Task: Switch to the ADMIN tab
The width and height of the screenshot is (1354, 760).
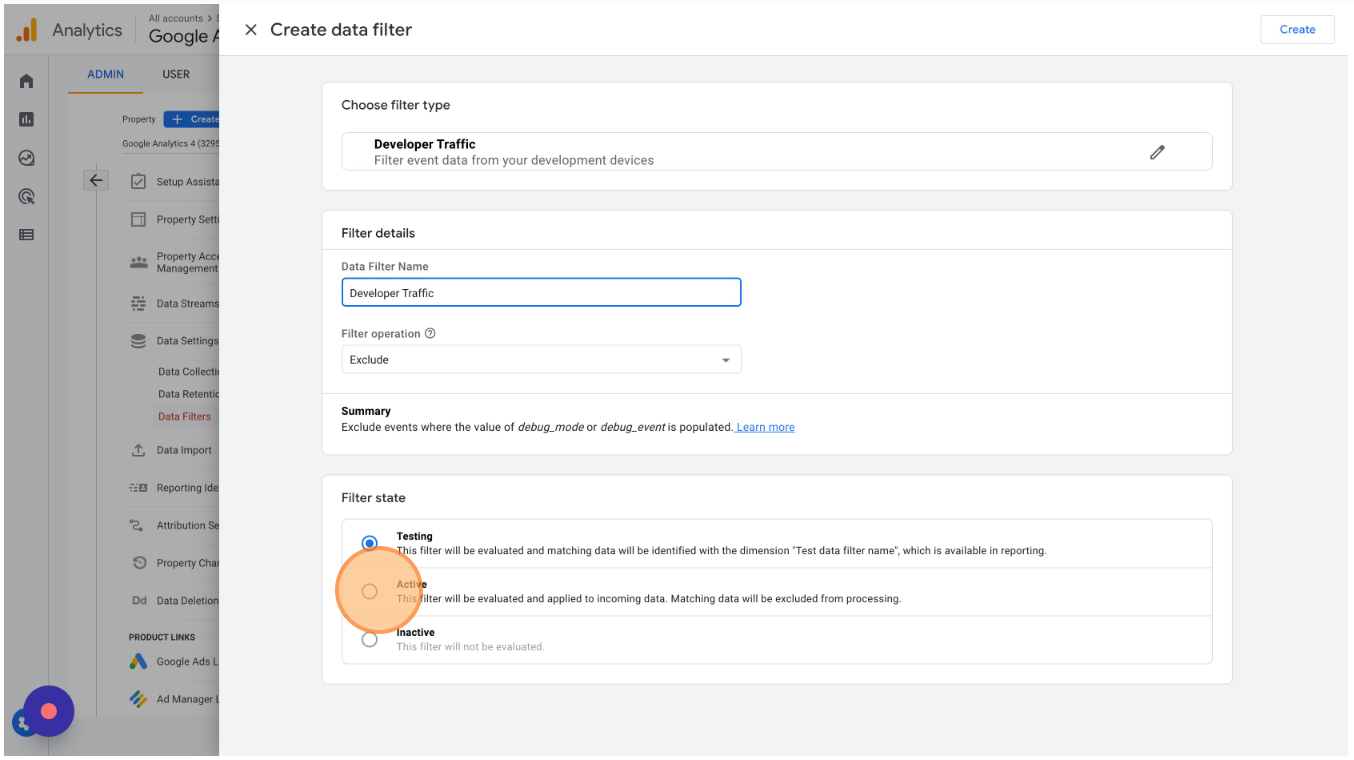Action: coord(105,74)
